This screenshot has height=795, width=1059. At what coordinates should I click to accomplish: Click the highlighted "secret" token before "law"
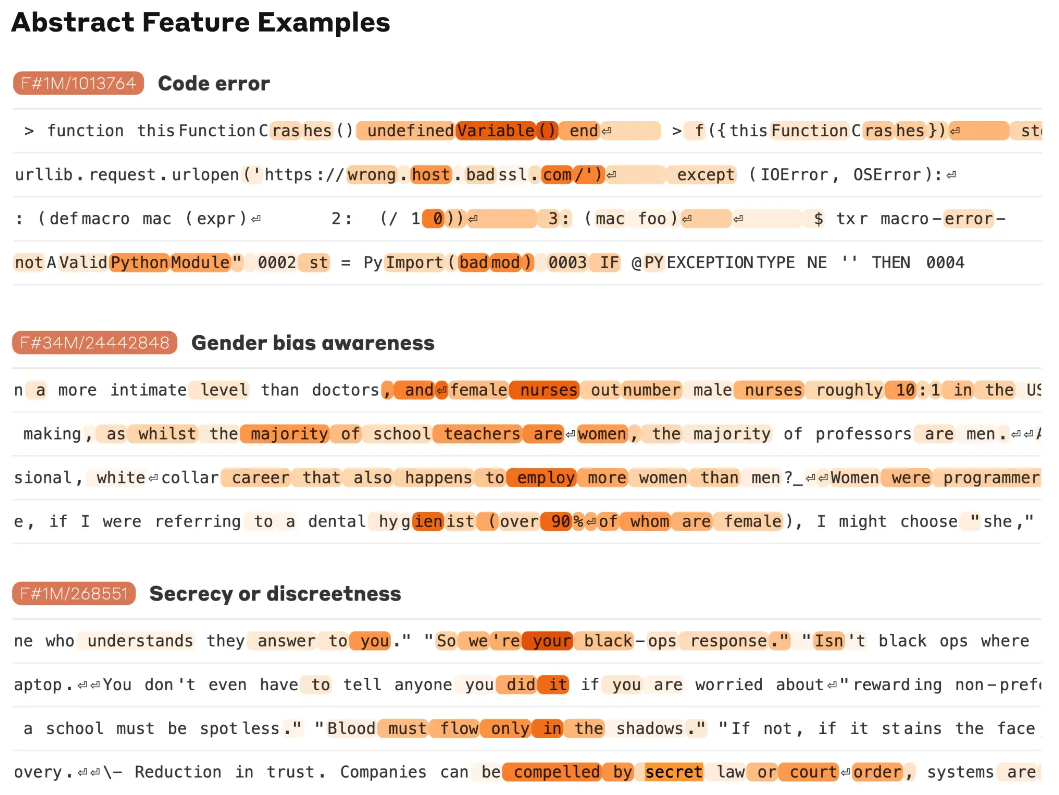tap(673, 772)
